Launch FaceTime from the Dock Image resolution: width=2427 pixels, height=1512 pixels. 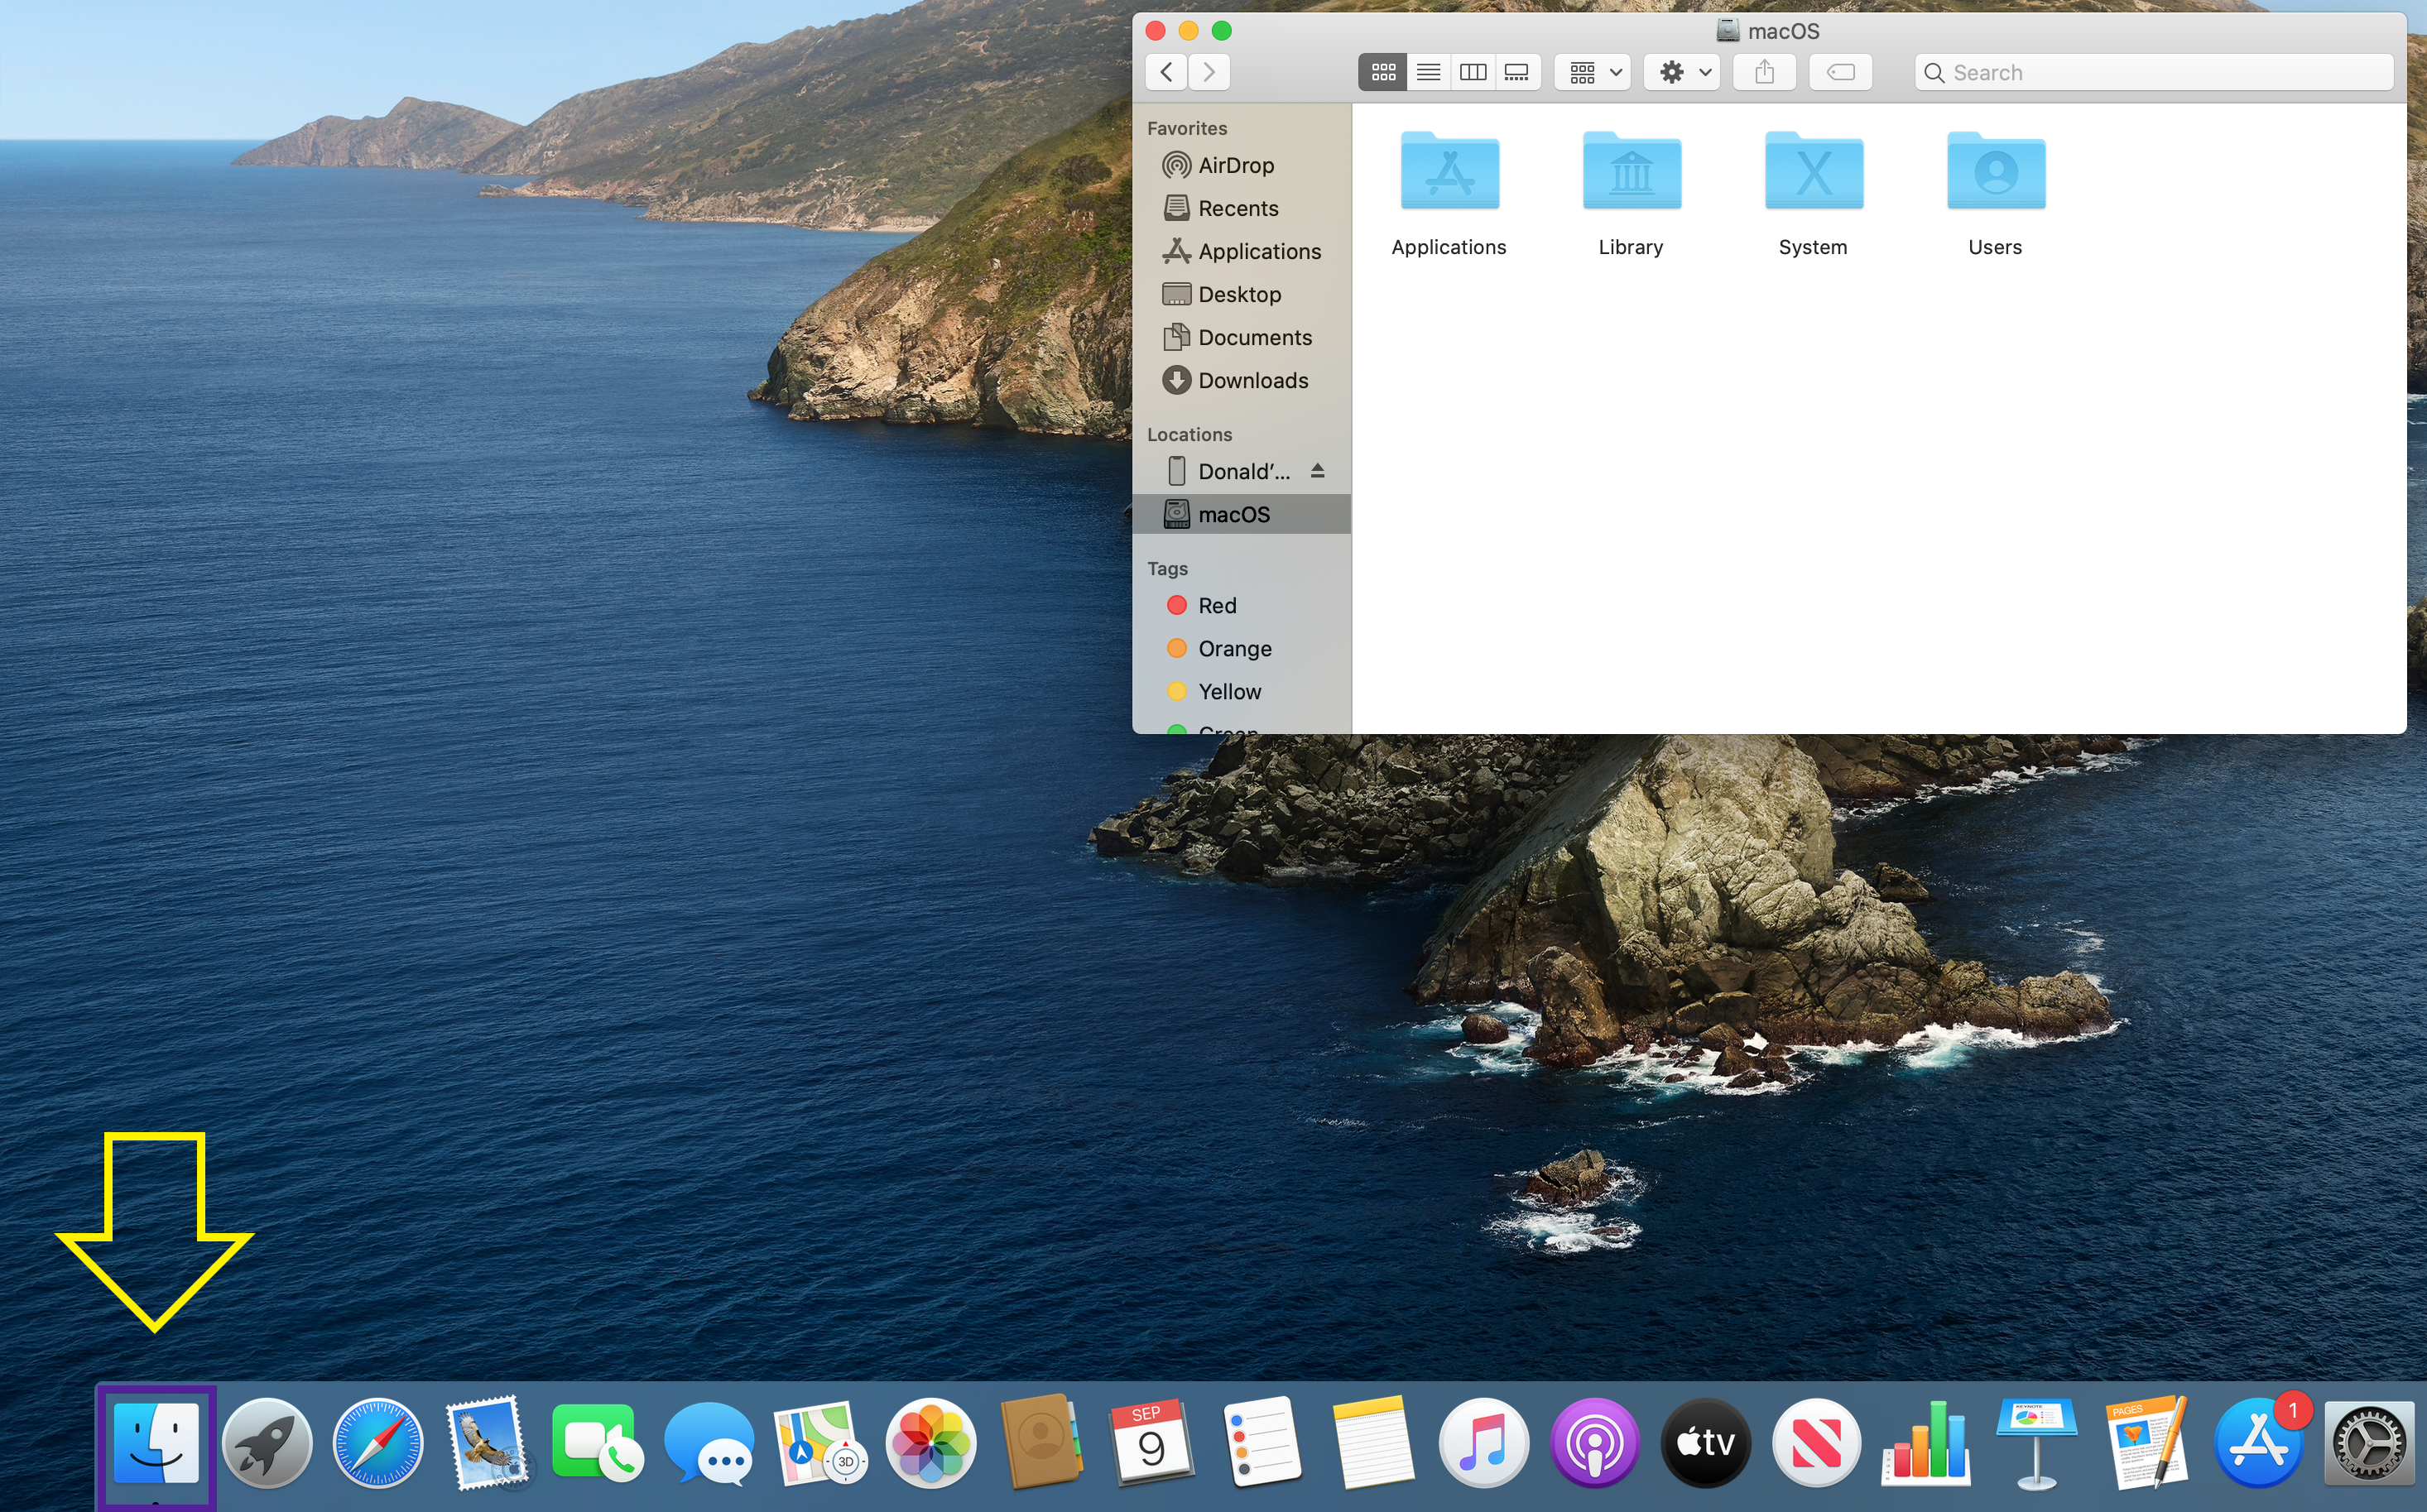tap(598, 1443)
